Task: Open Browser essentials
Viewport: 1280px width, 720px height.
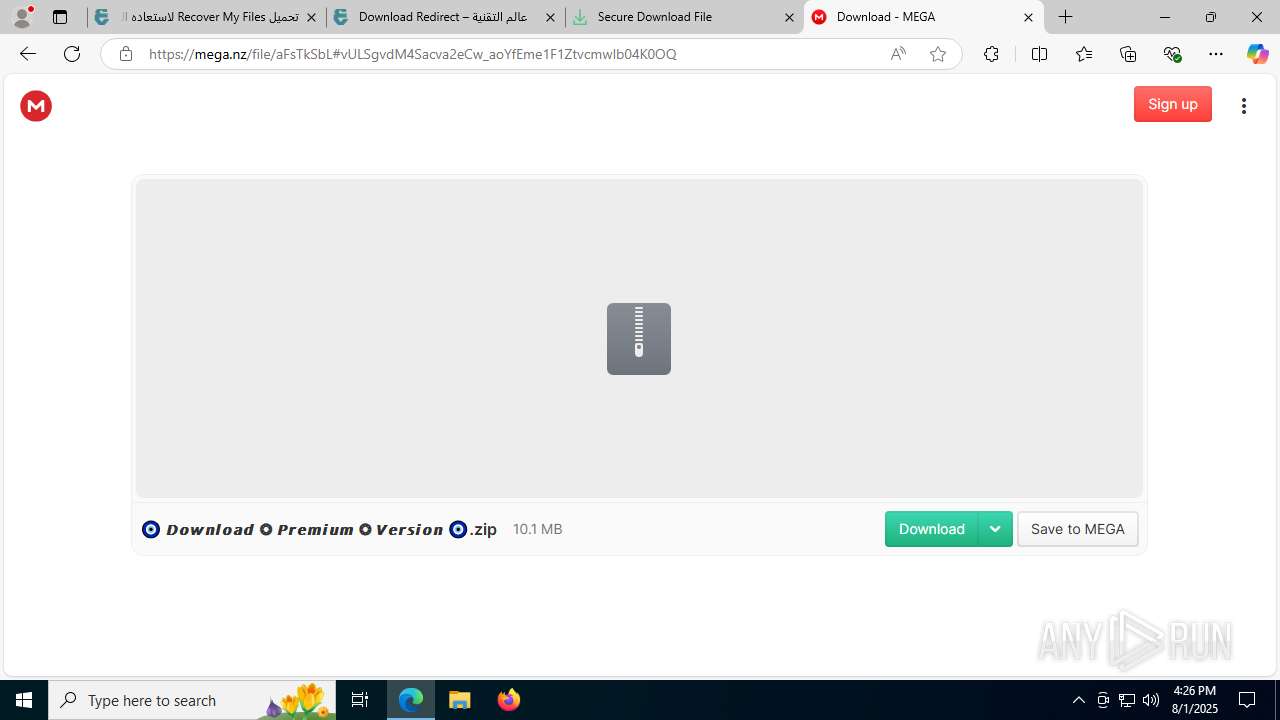Action: point(1173,54)
